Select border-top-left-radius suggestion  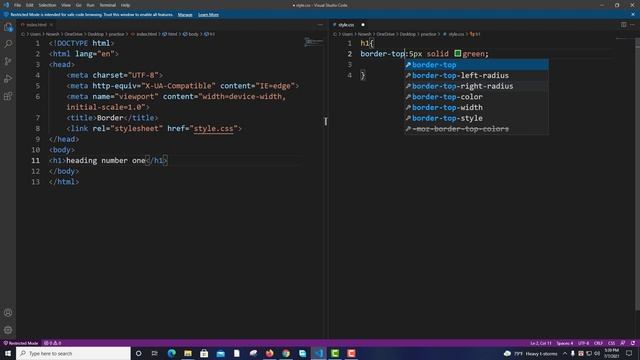pos(476,76)
